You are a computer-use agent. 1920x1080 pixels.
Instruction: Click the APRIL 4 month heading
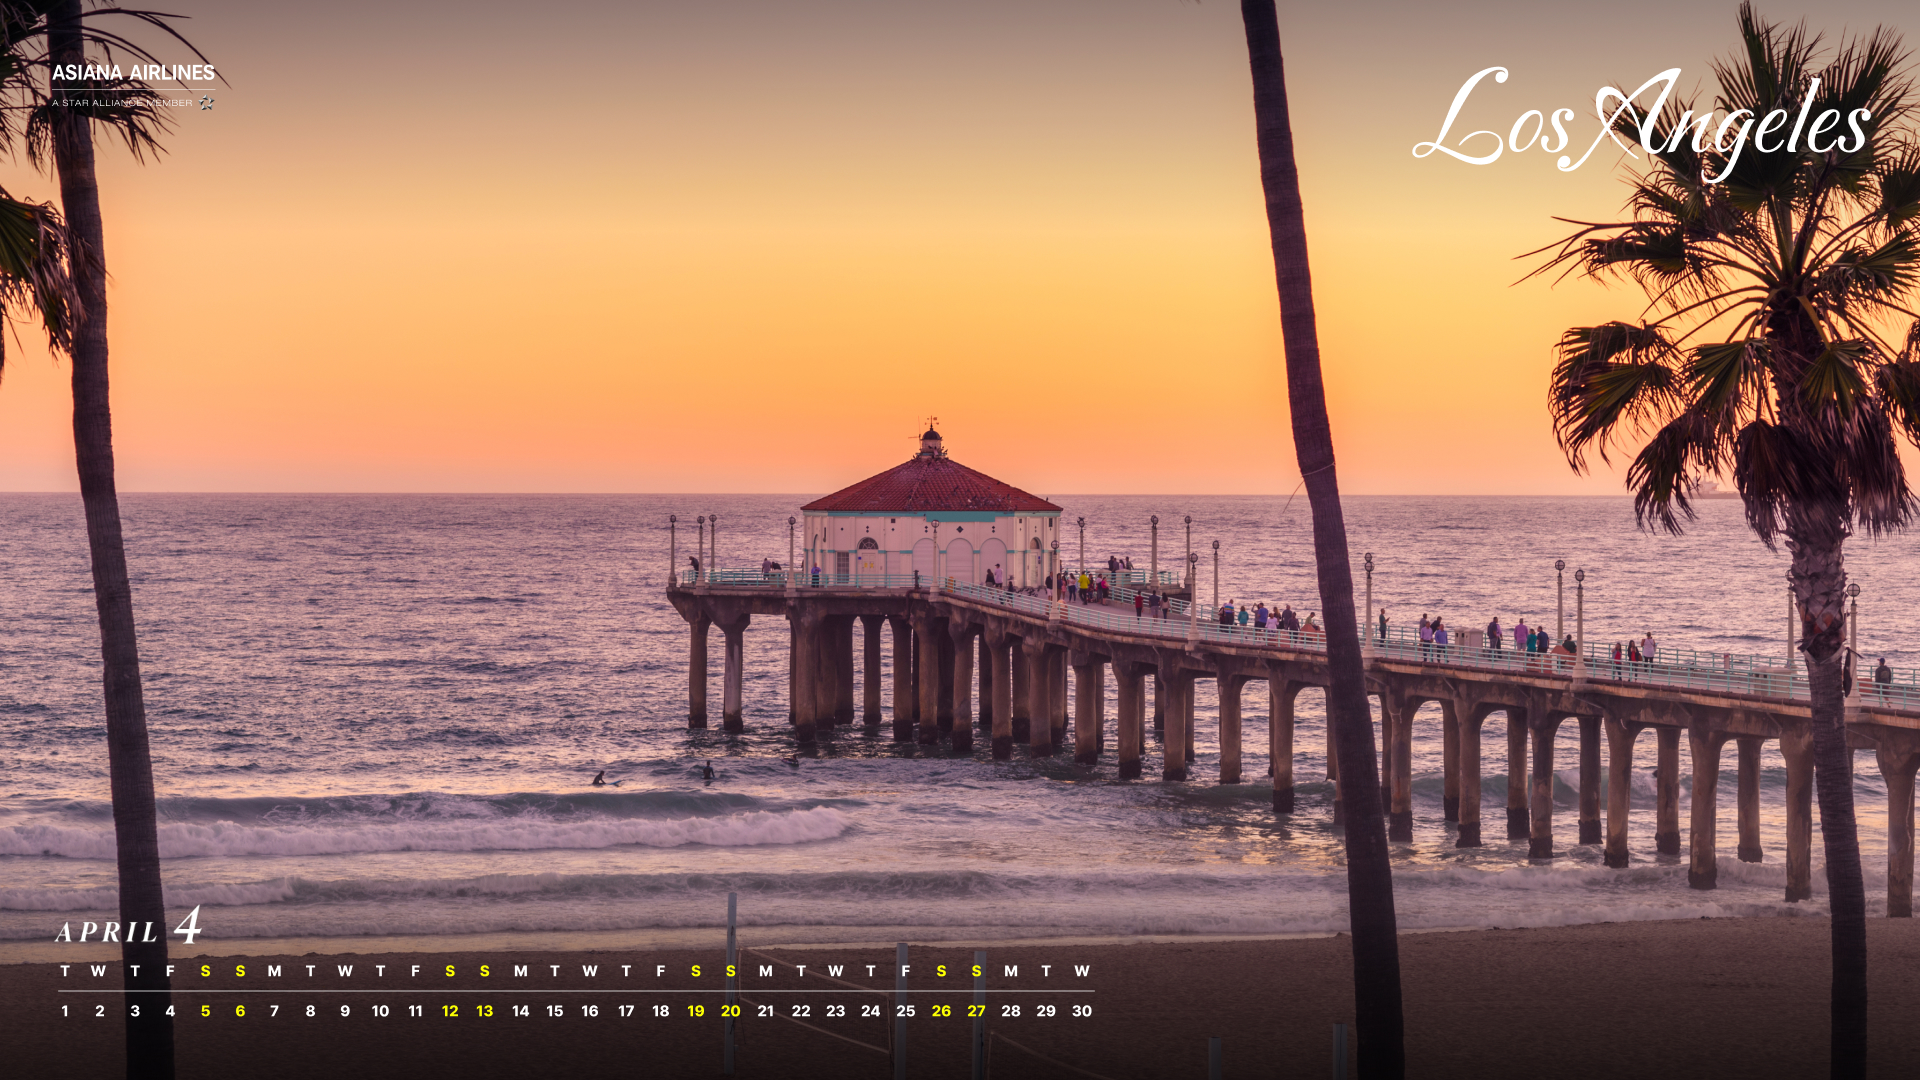pyautogui.click(x=129, y=928)
